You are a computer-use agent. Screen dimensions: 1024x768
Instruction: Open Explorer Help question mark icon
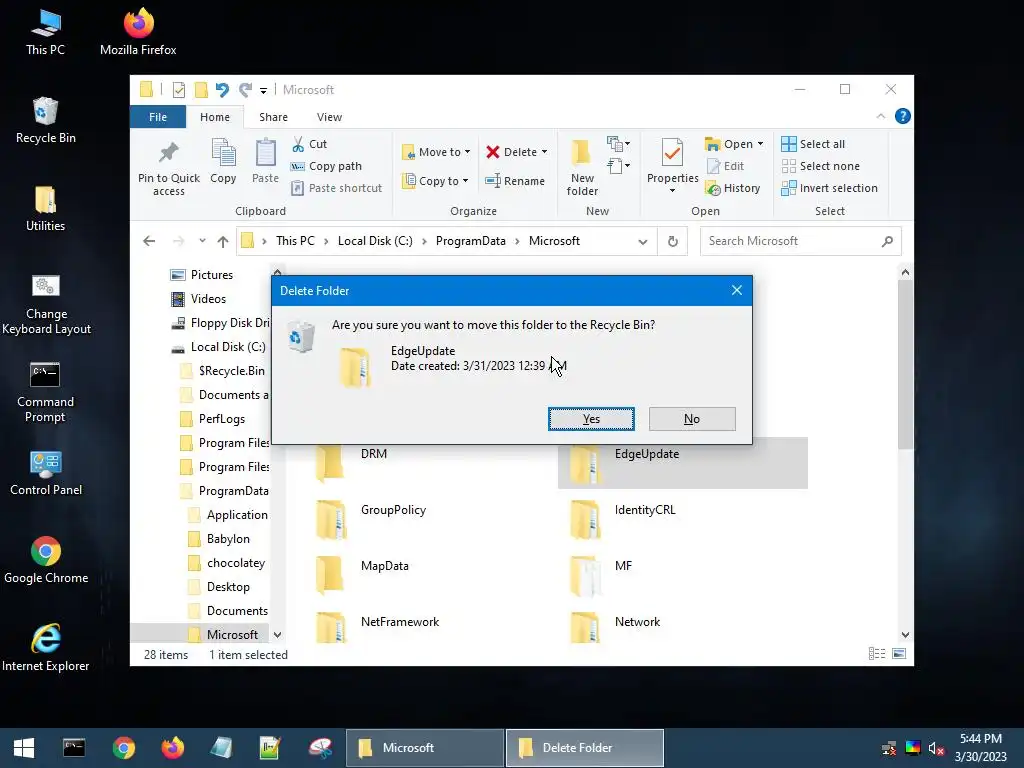tap(903, 116)
